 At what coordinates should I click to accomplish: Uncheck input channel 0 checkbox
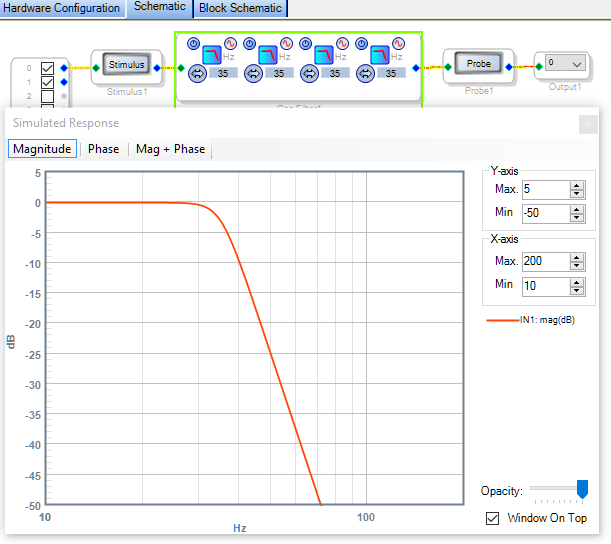click(x=48, y=68)
